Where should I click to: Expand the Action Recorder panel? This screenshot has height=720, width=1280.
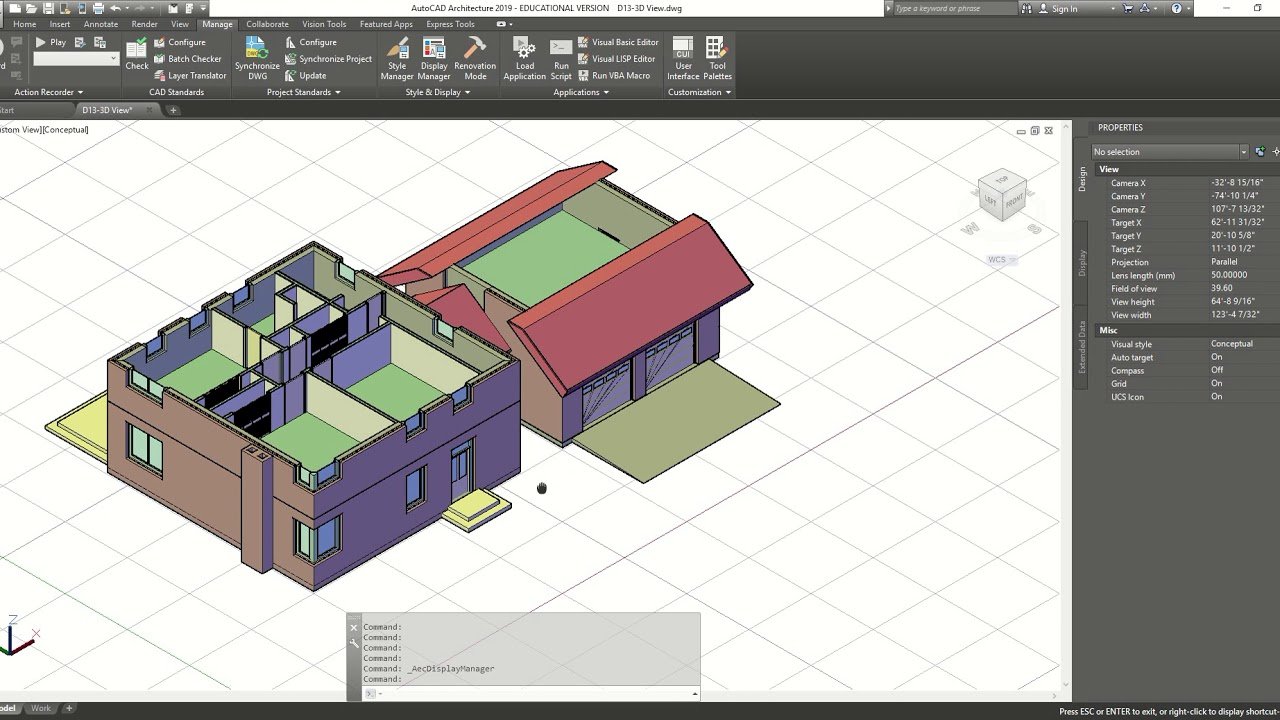tap(48, 92)
